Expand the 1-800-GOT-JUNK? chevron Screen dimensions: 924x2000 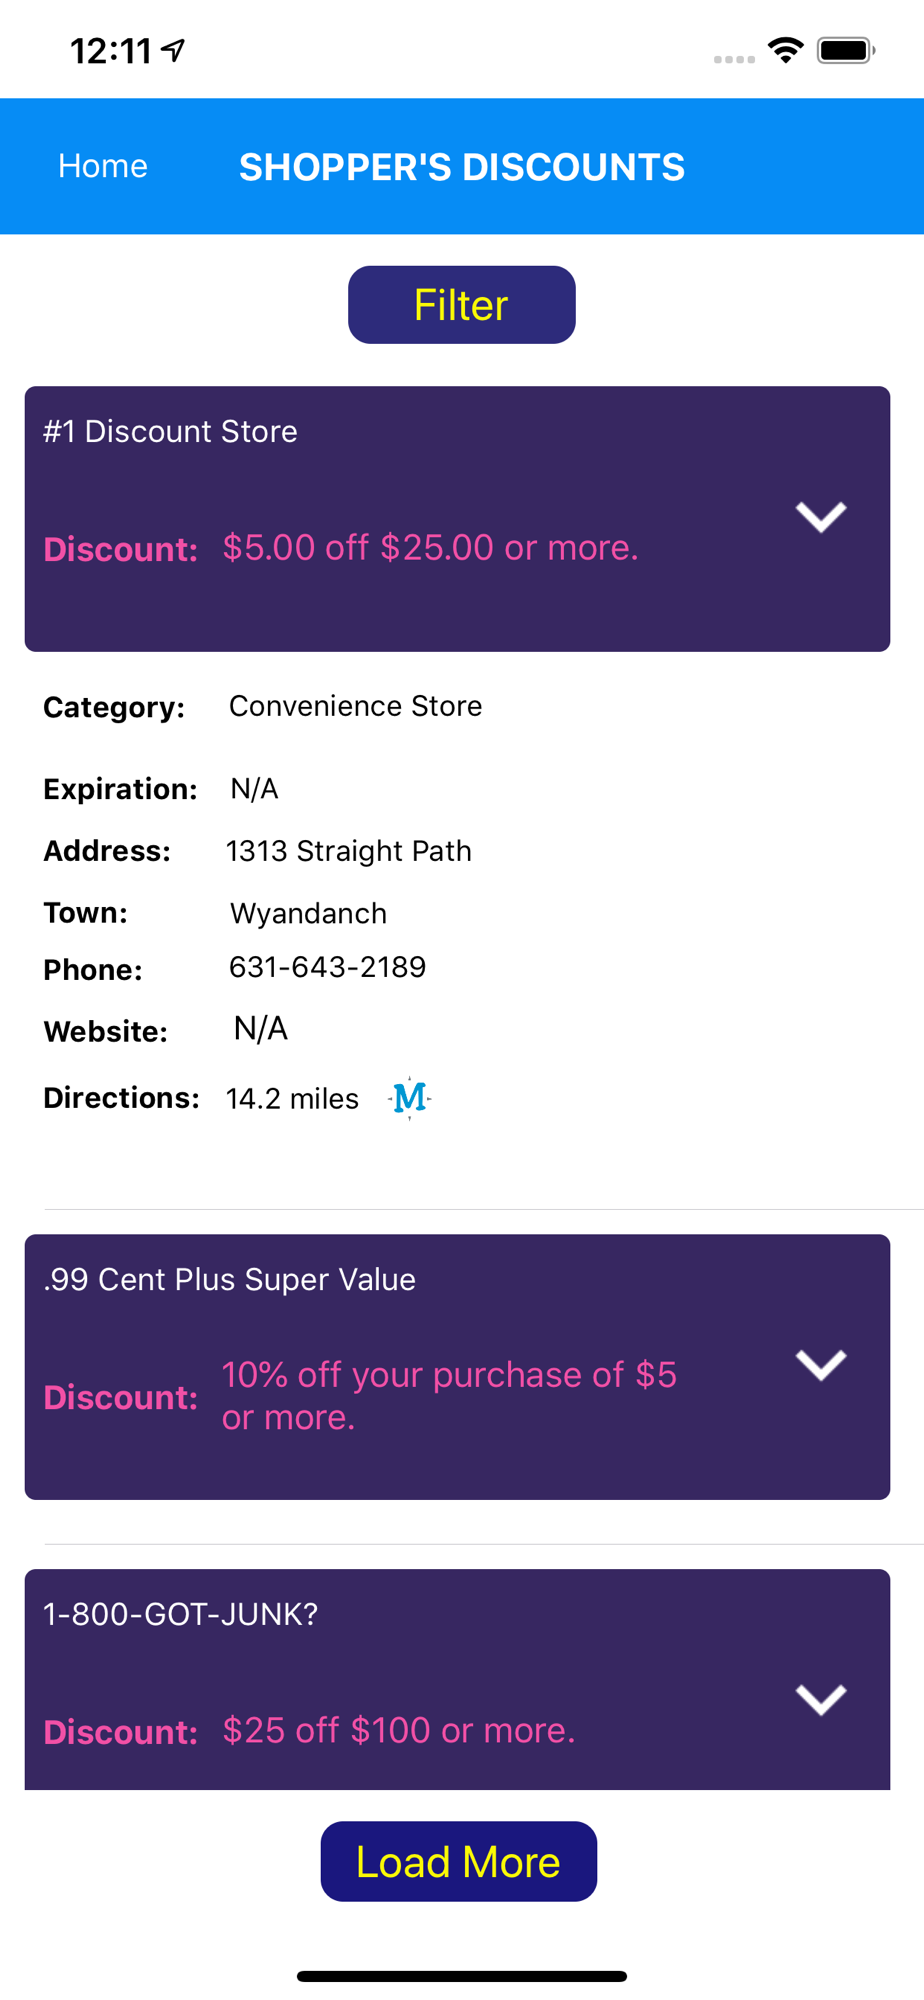pos(821,1699)
